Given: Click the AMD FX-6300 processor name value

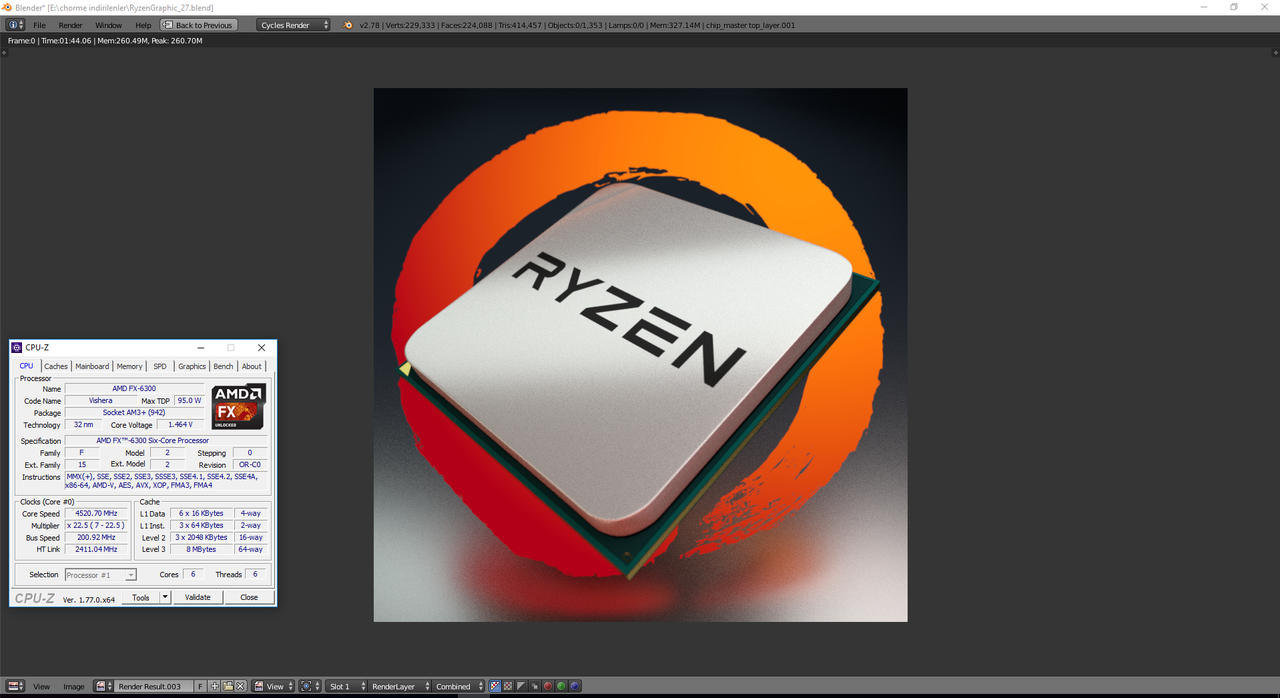Looking at the screenshot, I should (134, 388).
